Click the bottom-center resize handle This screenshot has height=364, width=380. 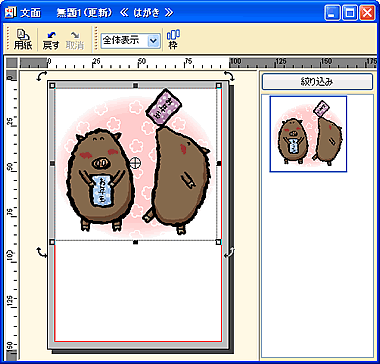pyautogui.click(x=135, y=242)
